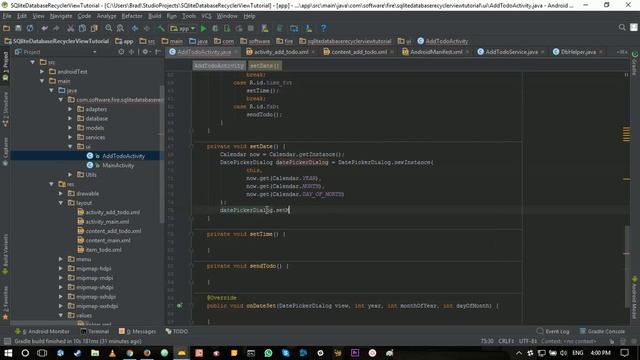This screenshot has width=640, height=360.
Task: Switch to DbHelper.java tab
Action: [x=578, y=52]
